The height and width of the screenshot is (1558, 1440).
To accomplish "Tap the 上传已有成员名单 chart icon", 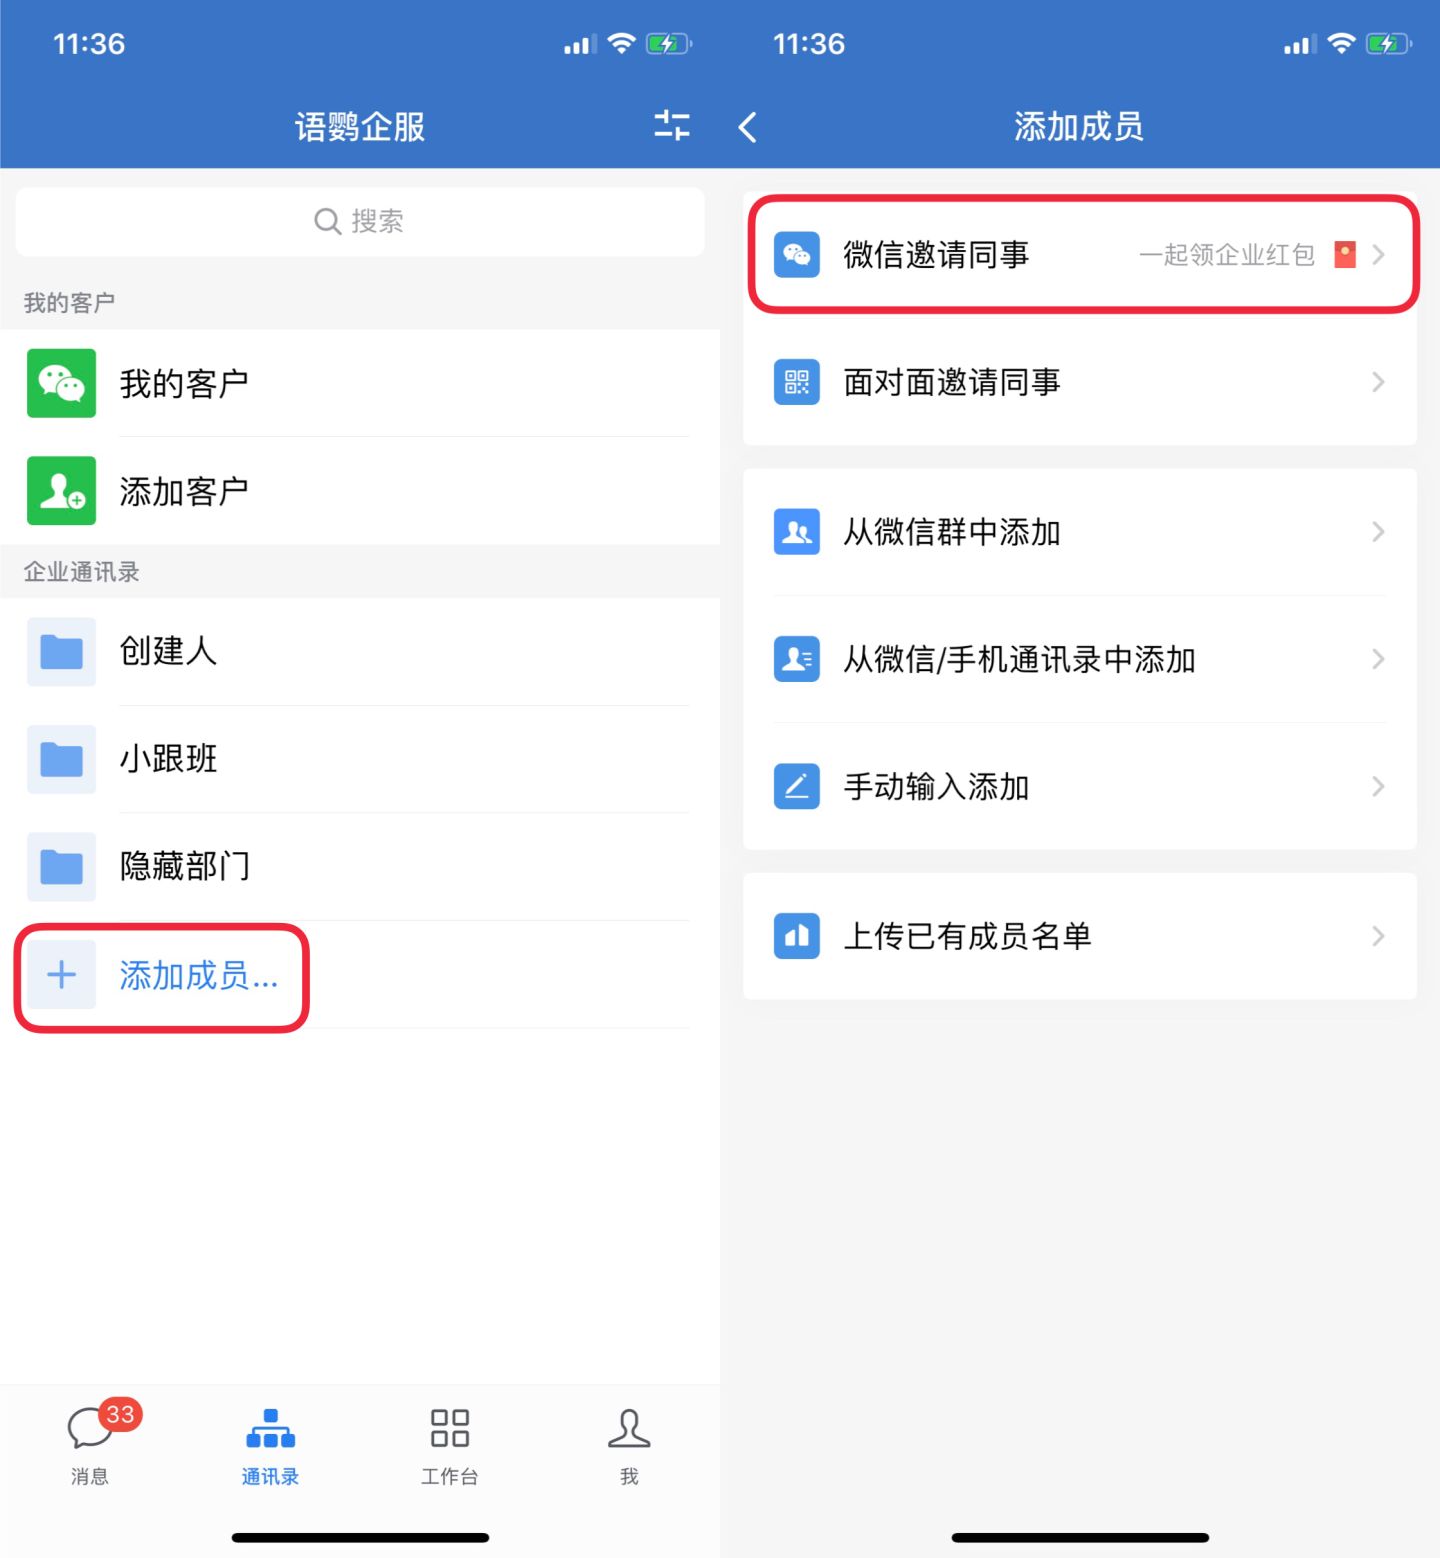I will click(x=797, y=936).
